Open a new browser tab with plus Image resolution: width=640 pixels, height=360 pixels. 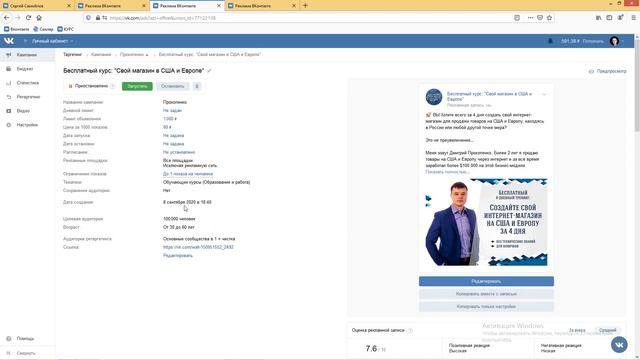tap(305, 6)
